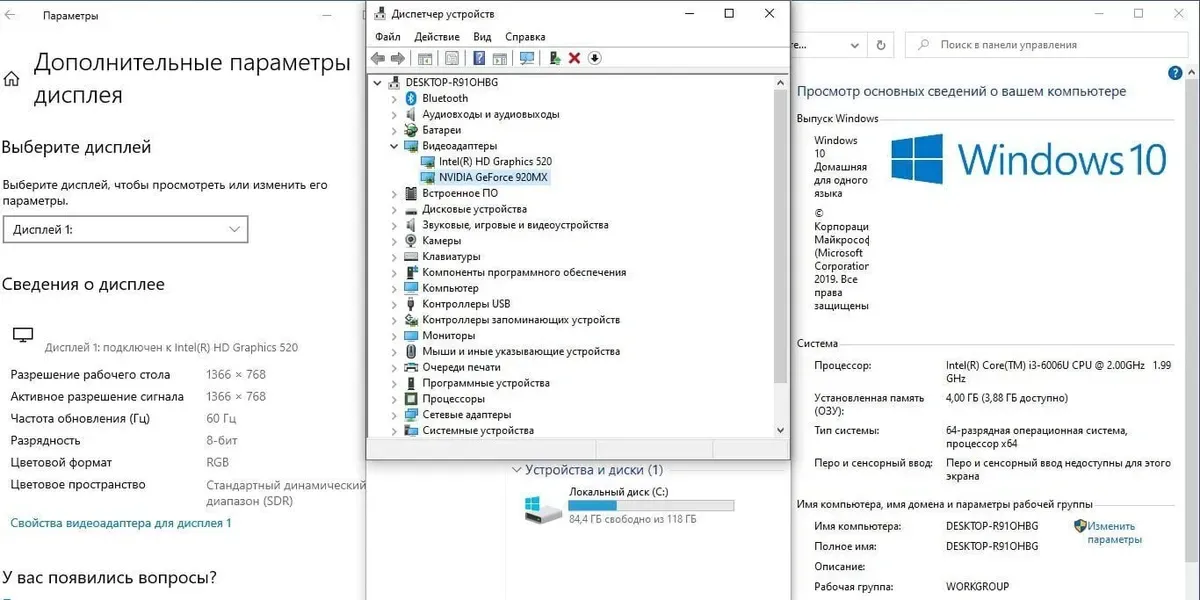Open the Вид menu
1200x600 pixels.
[482, 37]
